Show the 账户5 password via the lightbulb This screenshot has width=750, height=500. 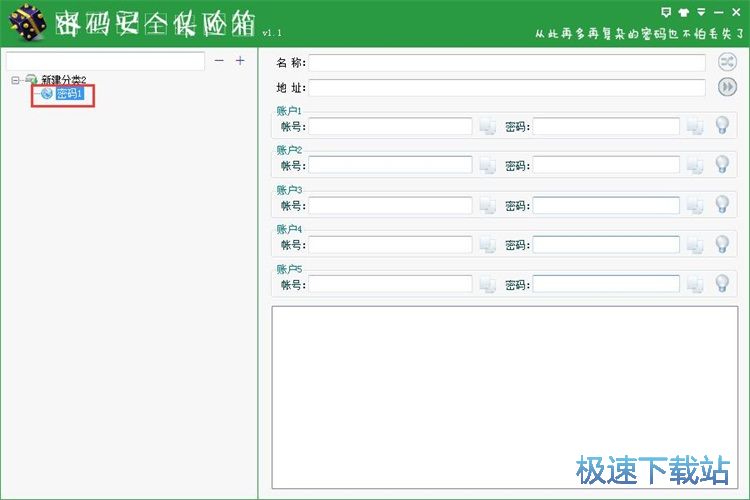coord(721,283)
